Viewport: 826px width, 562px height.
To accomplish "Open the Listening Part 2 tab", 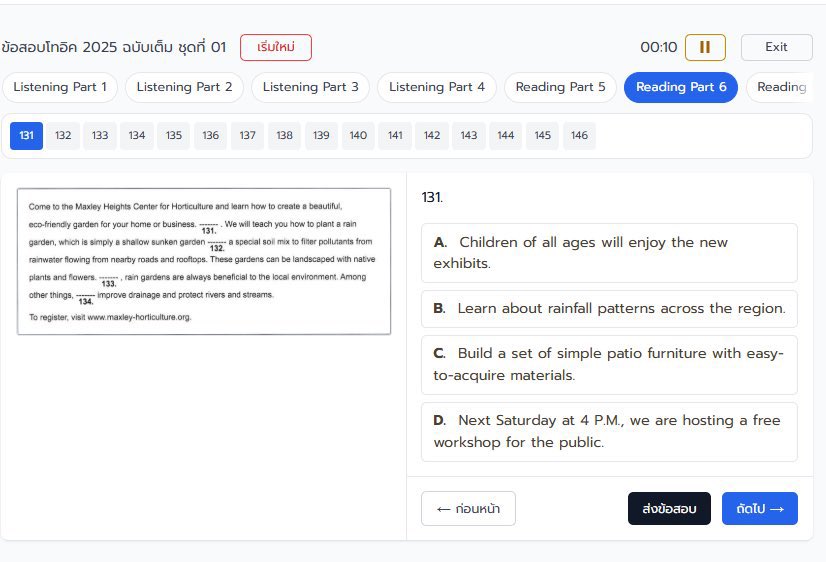I will tap(184, 87).
